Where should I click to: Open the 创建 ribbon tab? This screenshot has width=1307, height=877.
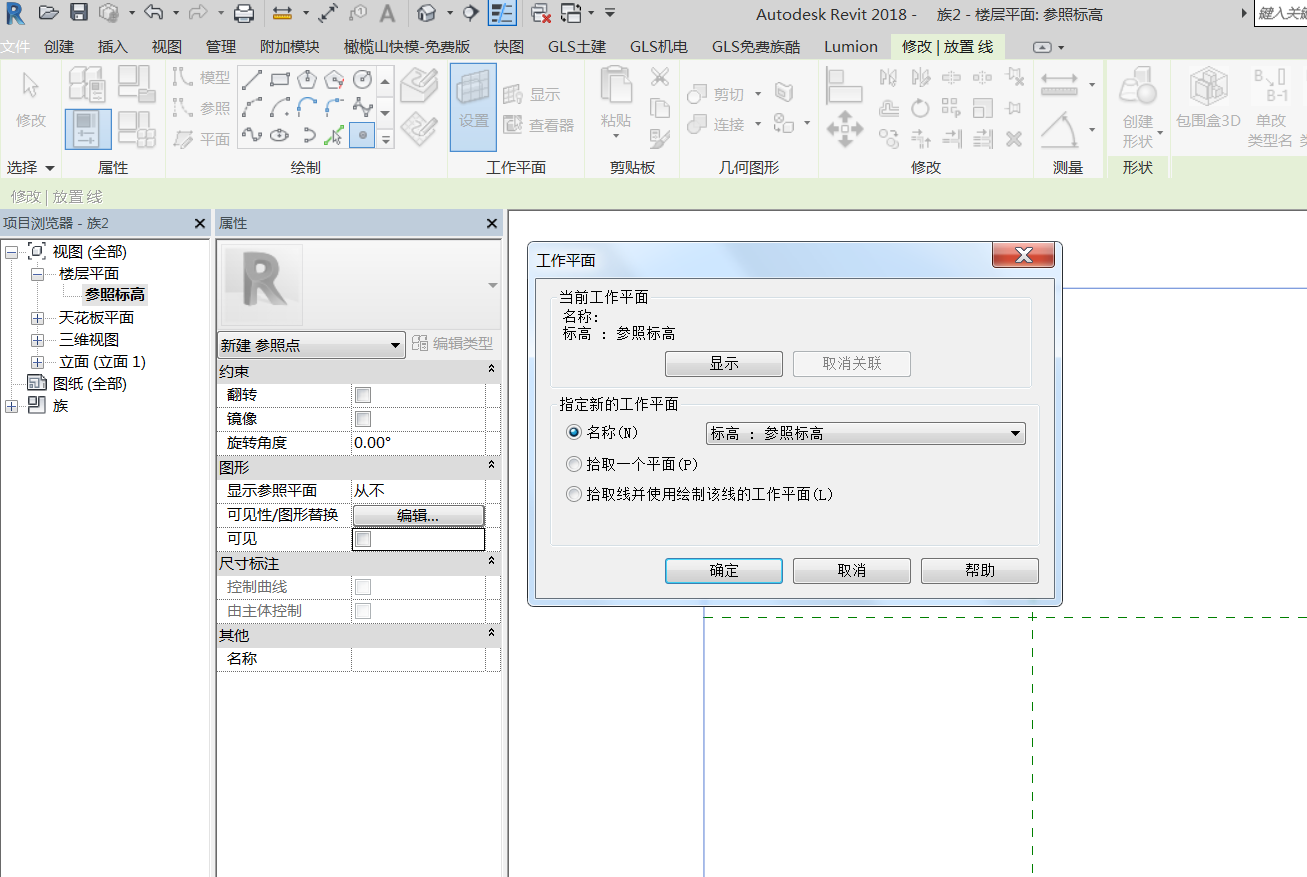coord(59,47)
